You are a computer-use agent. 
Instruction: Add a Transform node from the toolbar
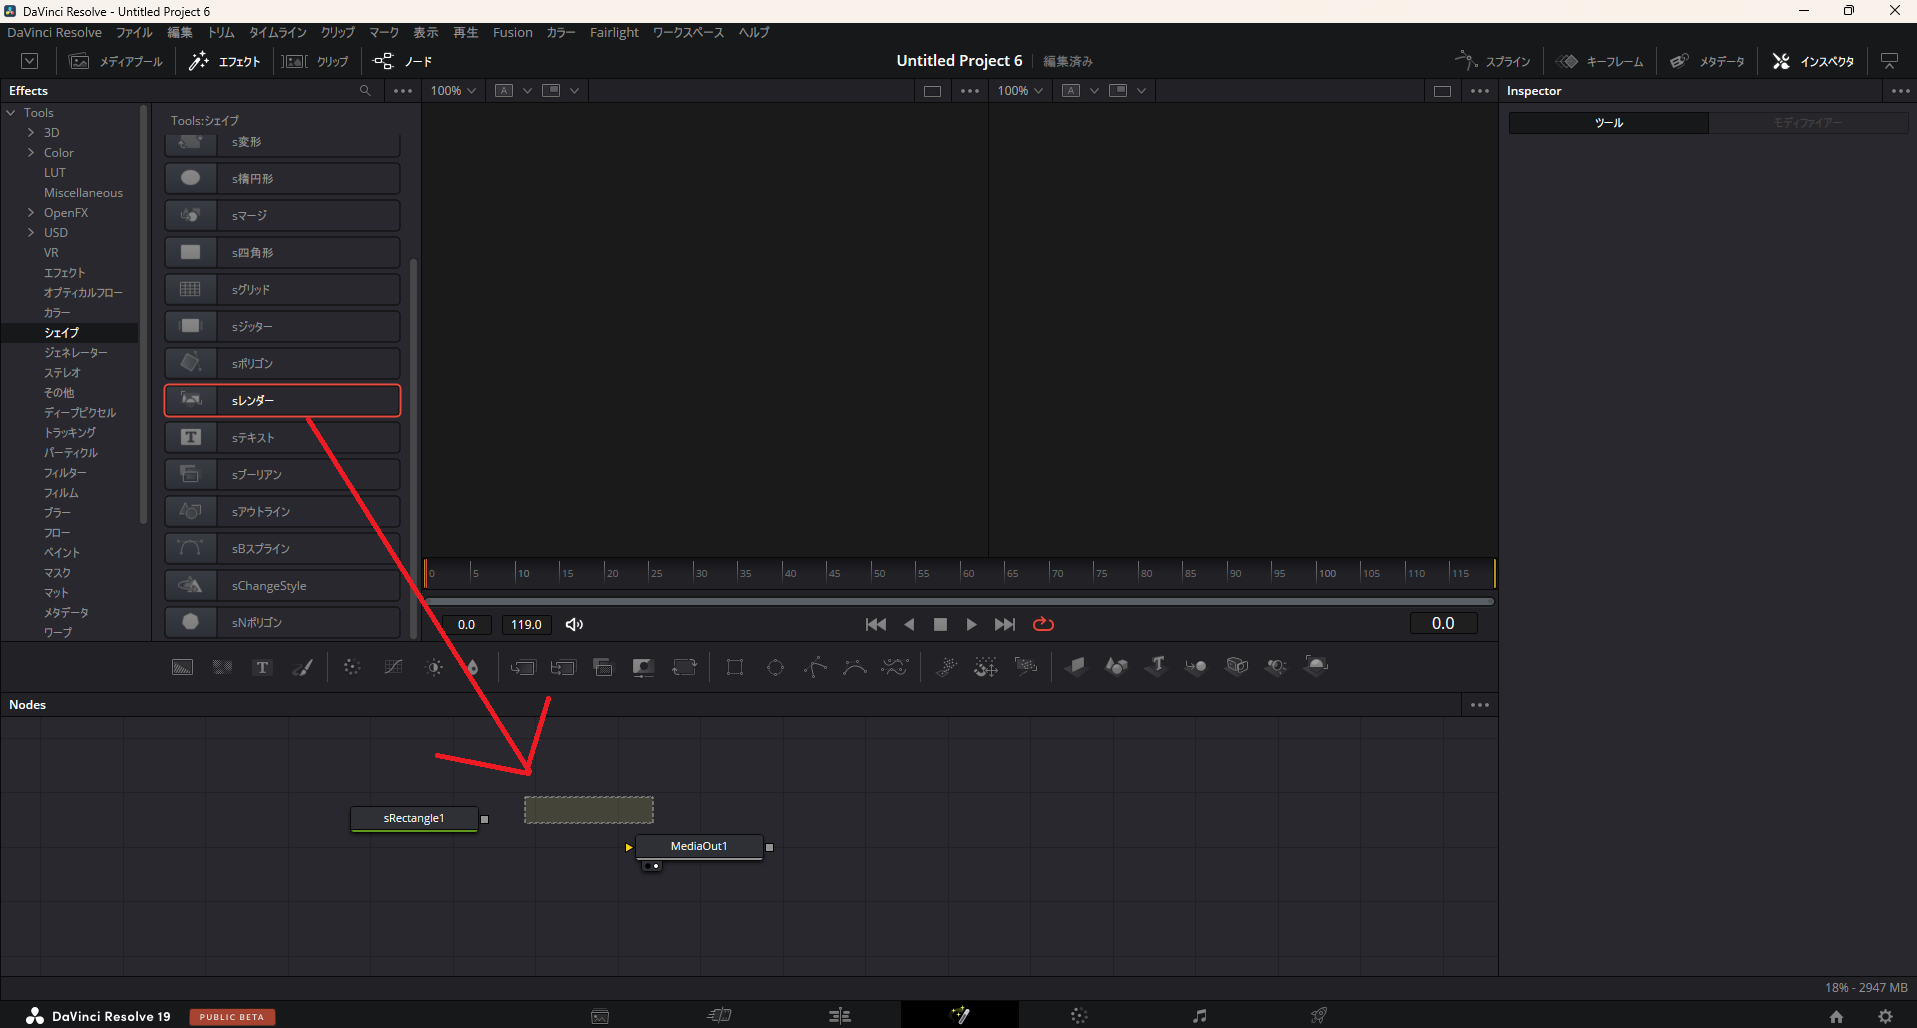click(684, 667)
